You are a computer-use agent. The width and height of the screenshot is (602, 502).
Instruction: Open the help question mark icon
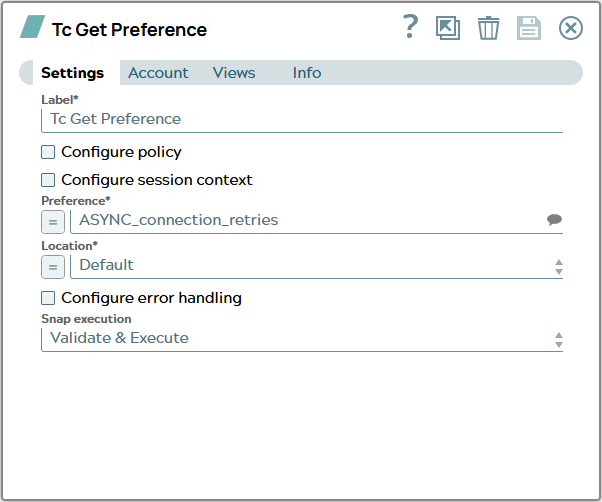(410, 26)
